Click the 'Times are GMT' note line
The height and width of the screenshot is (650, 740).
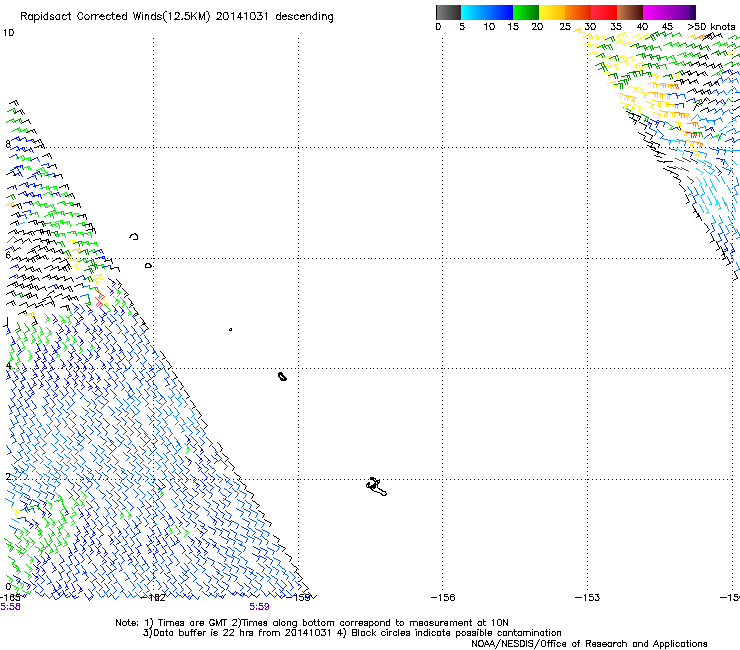[x=312, y=623]
